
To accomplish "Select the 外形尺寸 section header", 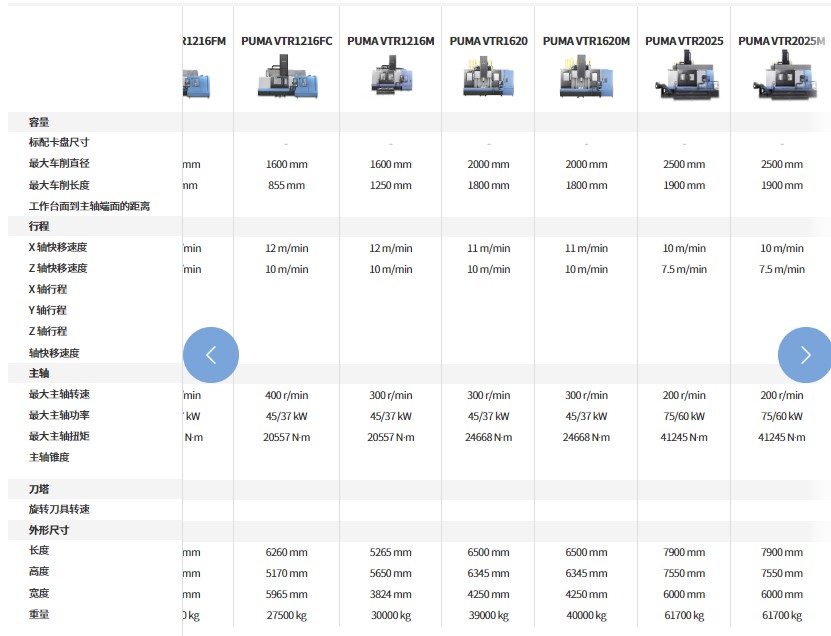I will (49, 530).
